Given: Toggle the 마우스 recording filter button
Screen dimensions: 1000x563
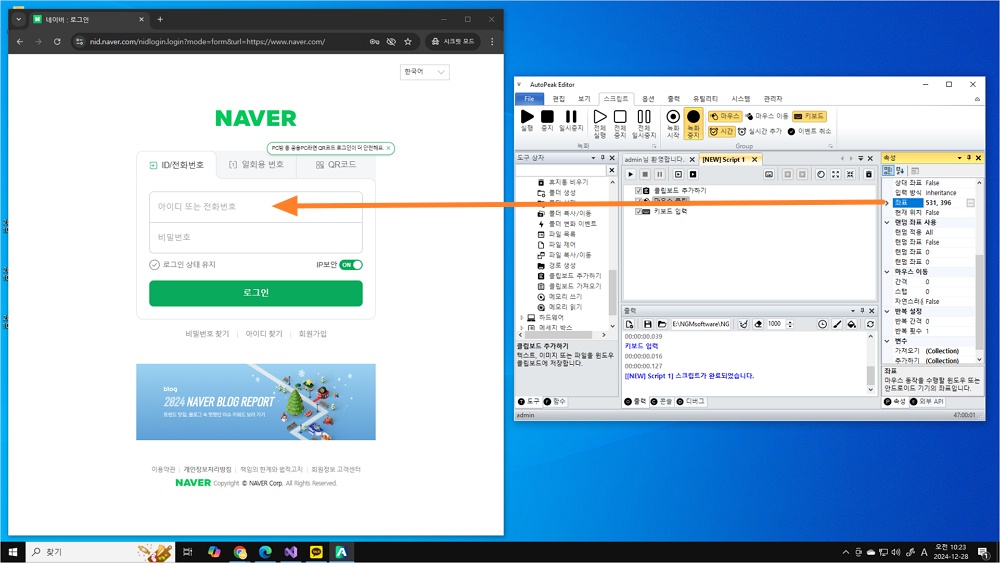Looking at the screenshot, I should [724, 116].
